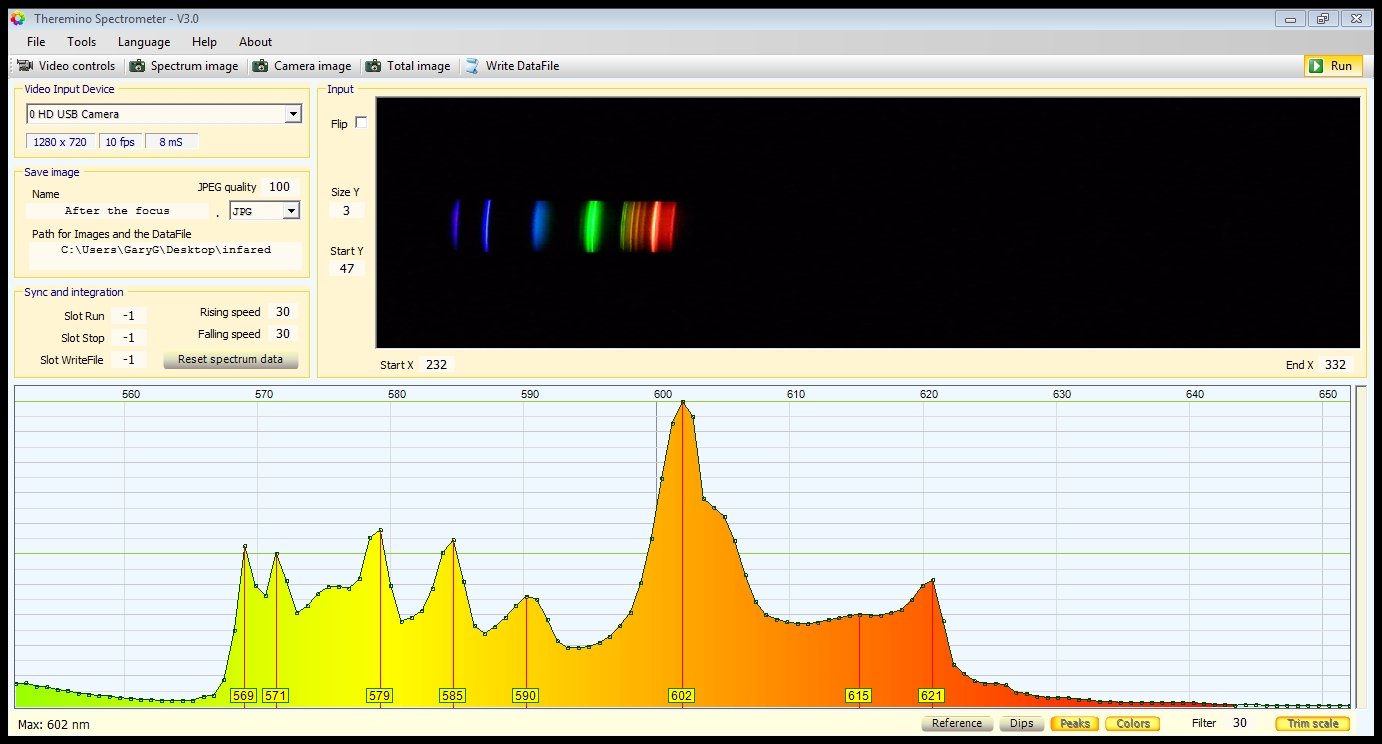1382x744 pixels.
Task: Click the Reset spectrum data button
Action: tap(230, 360)
